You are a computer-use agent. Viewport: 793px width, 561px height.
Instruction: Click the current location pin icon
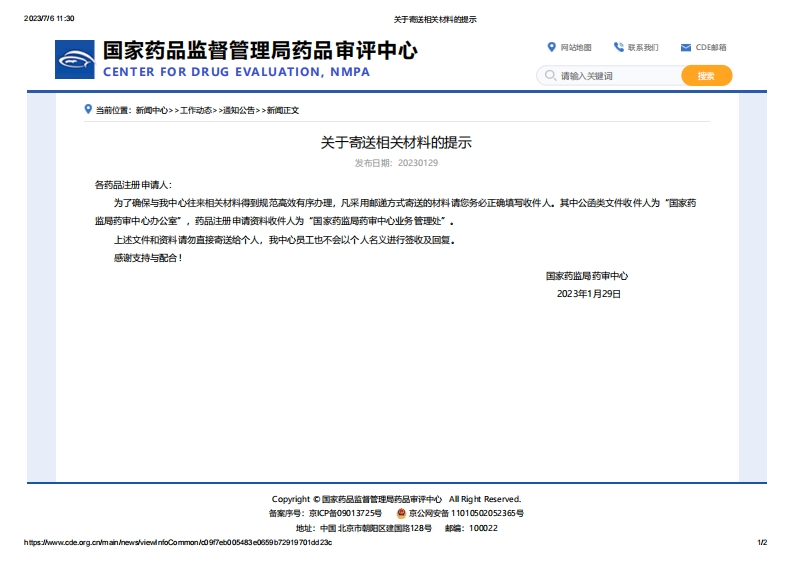tap(88, 109)
